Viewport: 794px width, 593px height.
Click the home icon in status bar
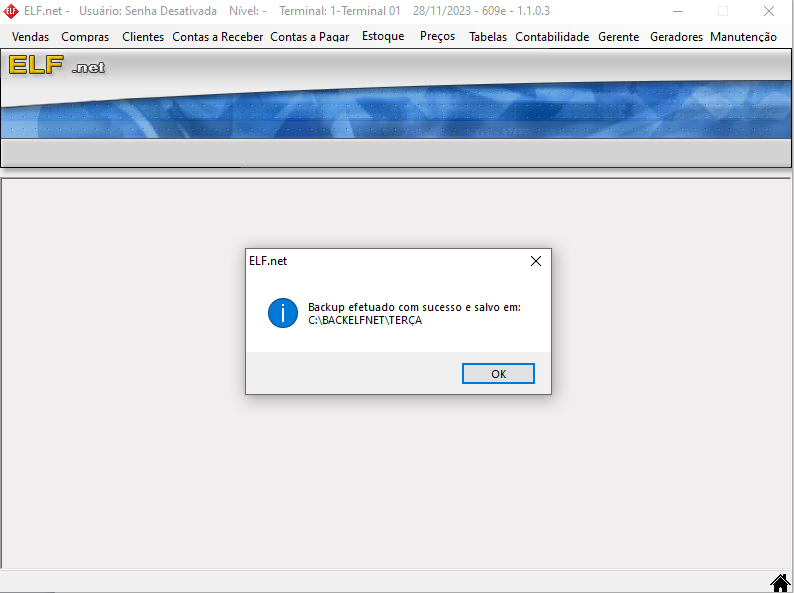(780, 582)
